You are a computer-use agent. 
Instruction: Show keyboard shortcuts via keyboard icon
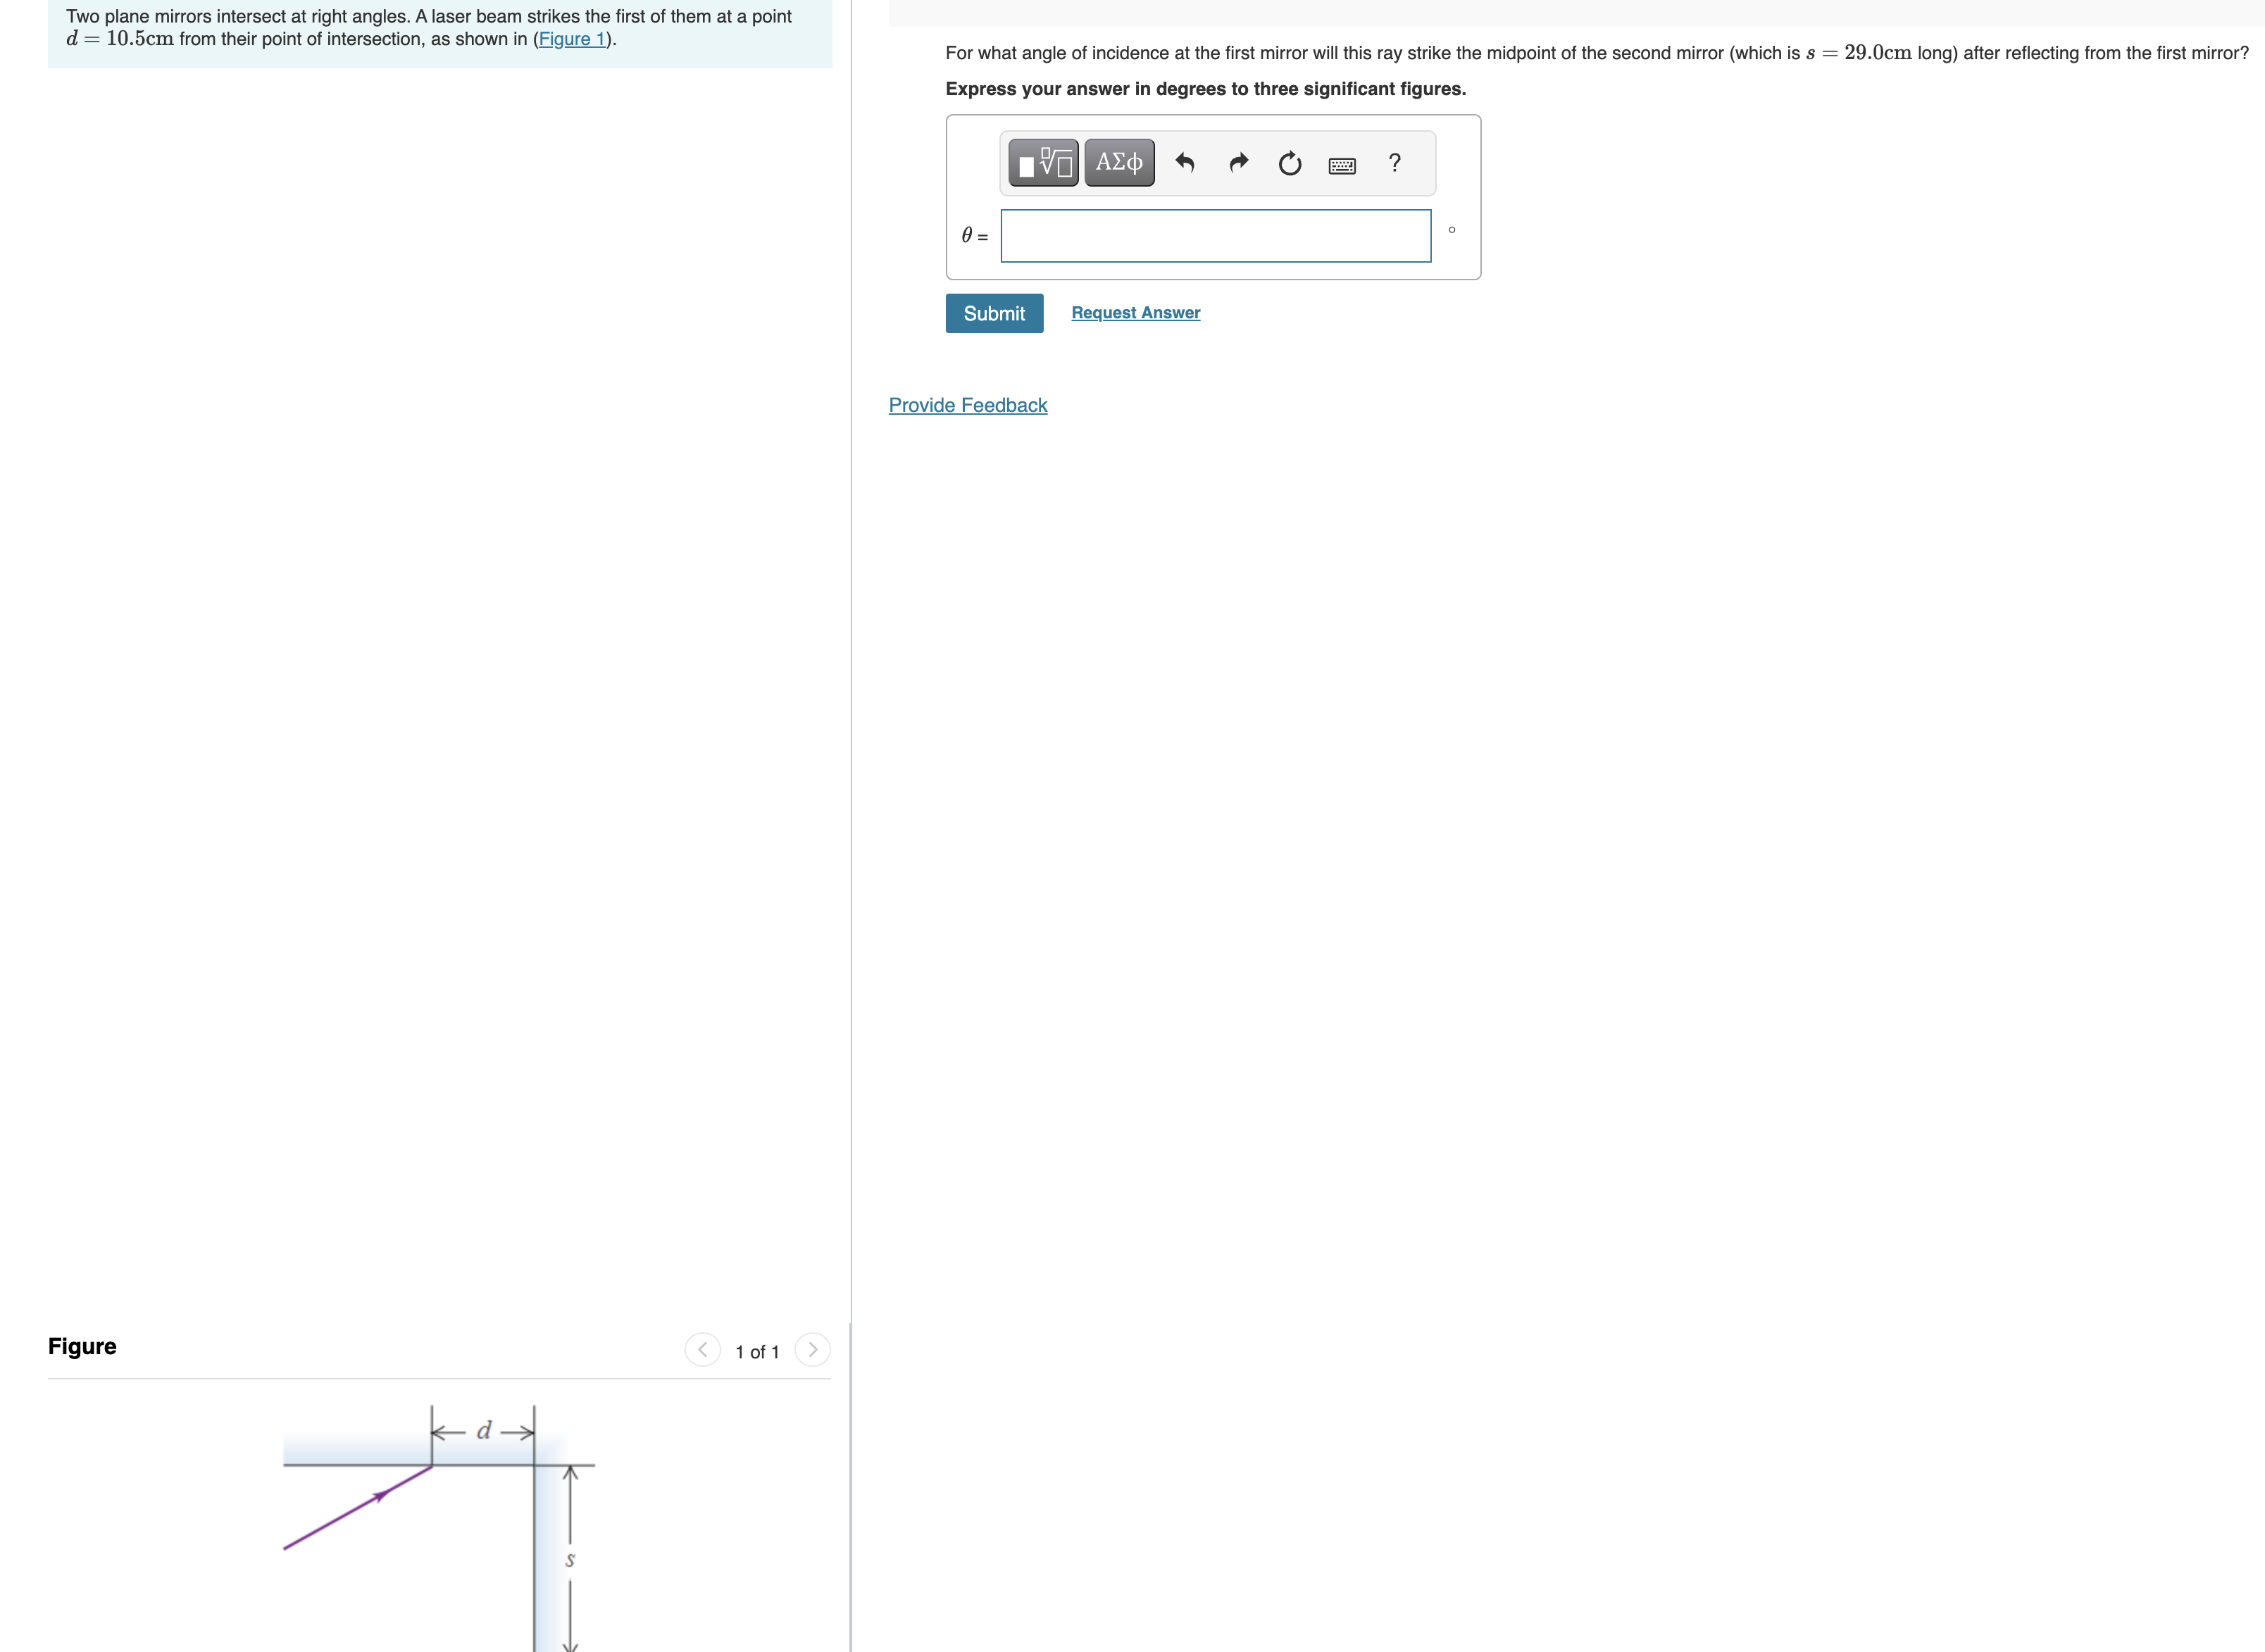coord(1342,165)
